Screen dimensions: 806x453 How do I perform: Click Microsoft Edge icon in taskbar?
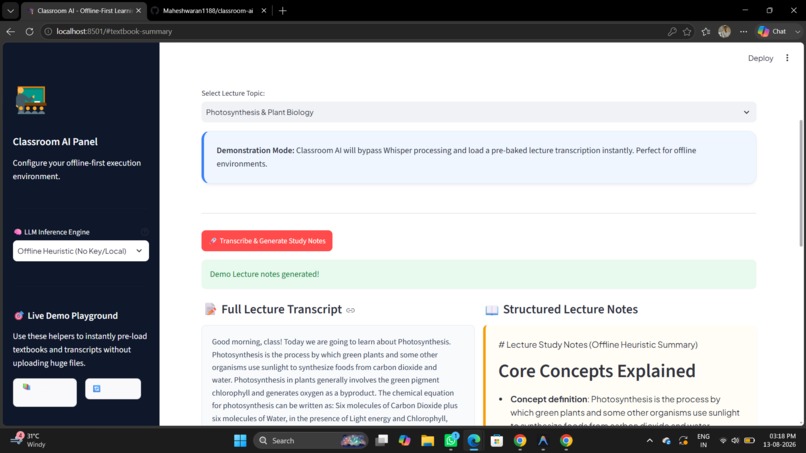pos(474,441)
